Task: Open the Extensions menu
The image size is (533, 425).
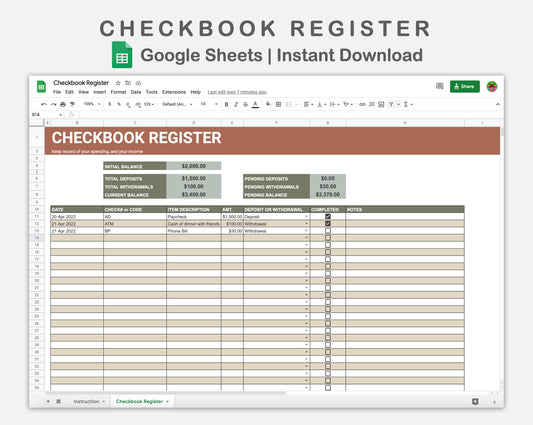Action: 174,92
